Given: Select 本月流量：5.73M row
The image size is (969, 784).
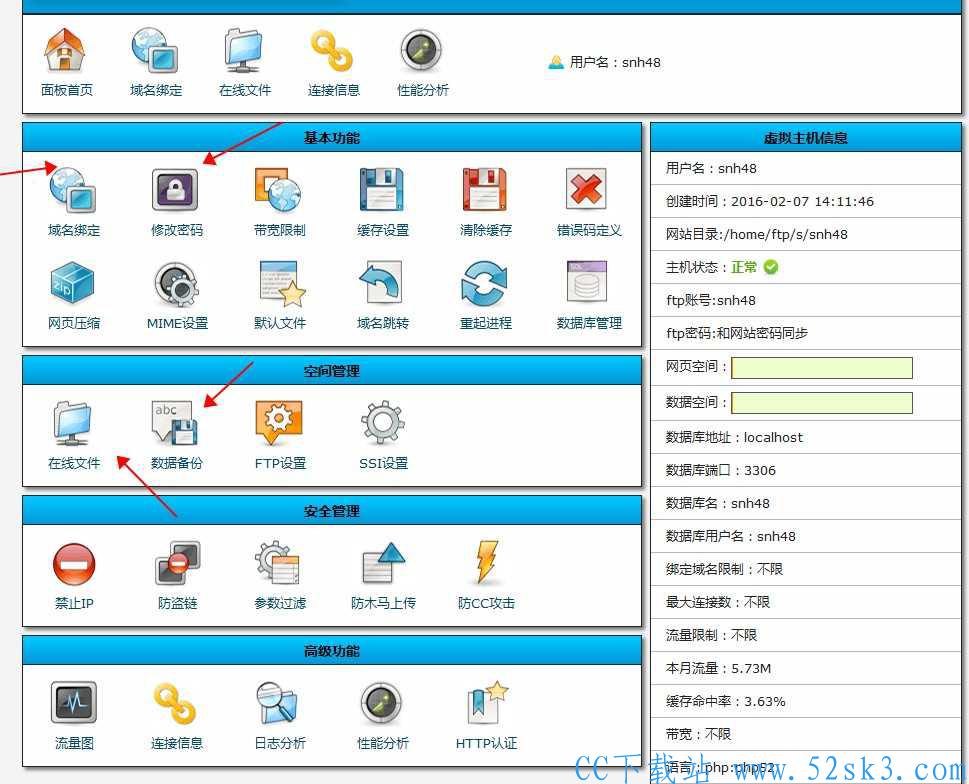Looking at the screenshot, I should [x=806, y=668].
